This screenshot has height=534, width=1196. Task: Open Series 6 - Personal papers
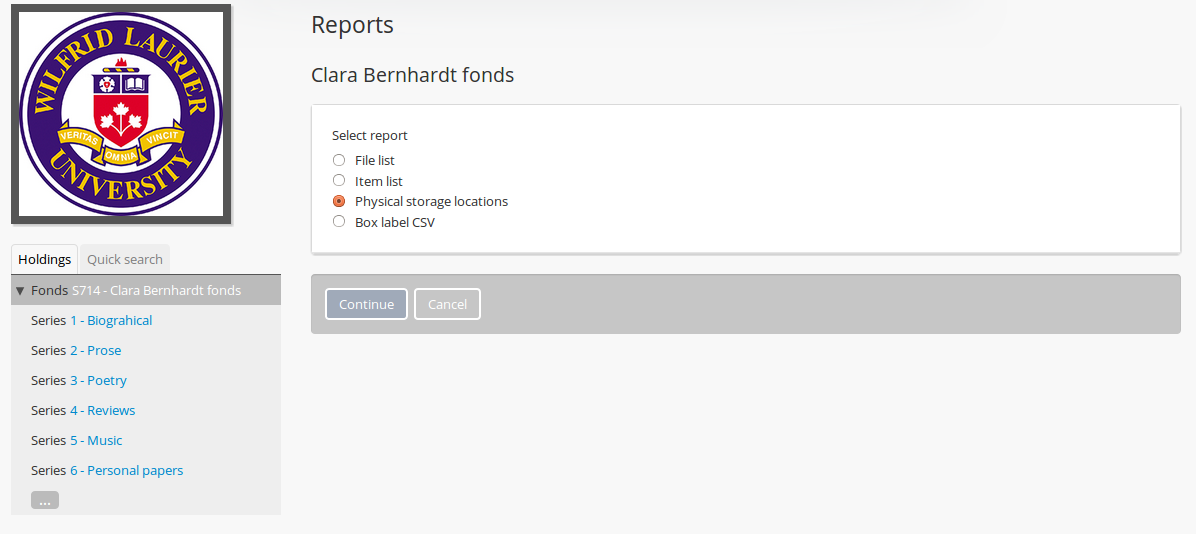126,471
